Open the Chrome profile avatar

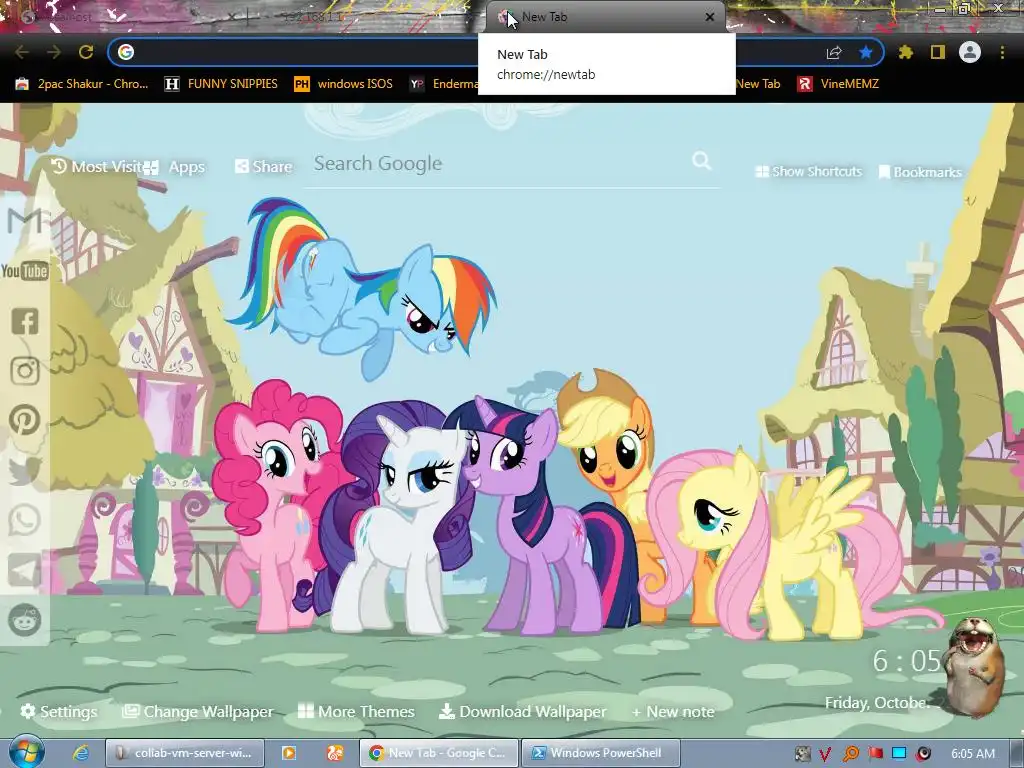click(970, 52)
